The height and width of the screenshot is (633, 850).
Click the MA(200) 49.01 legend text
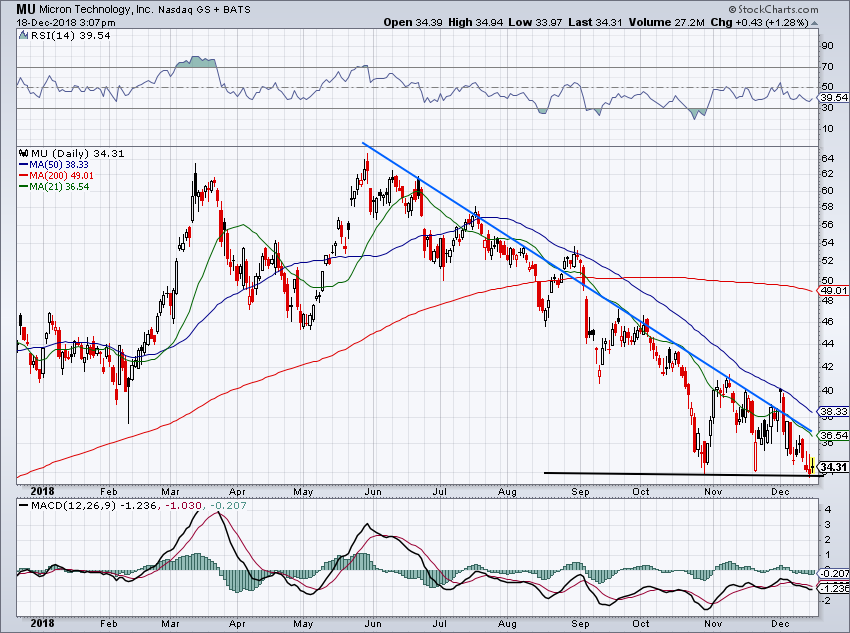click(62, 176)
